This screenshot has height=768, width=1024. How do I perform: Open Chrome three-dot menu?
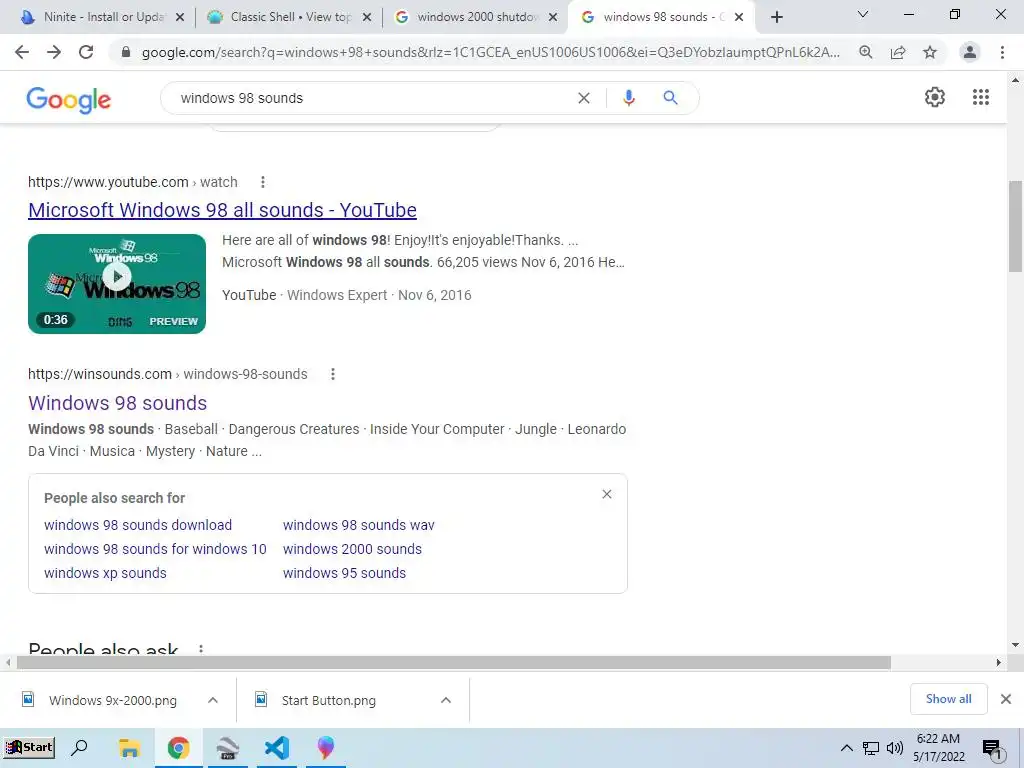click(x=1002, y=52)
